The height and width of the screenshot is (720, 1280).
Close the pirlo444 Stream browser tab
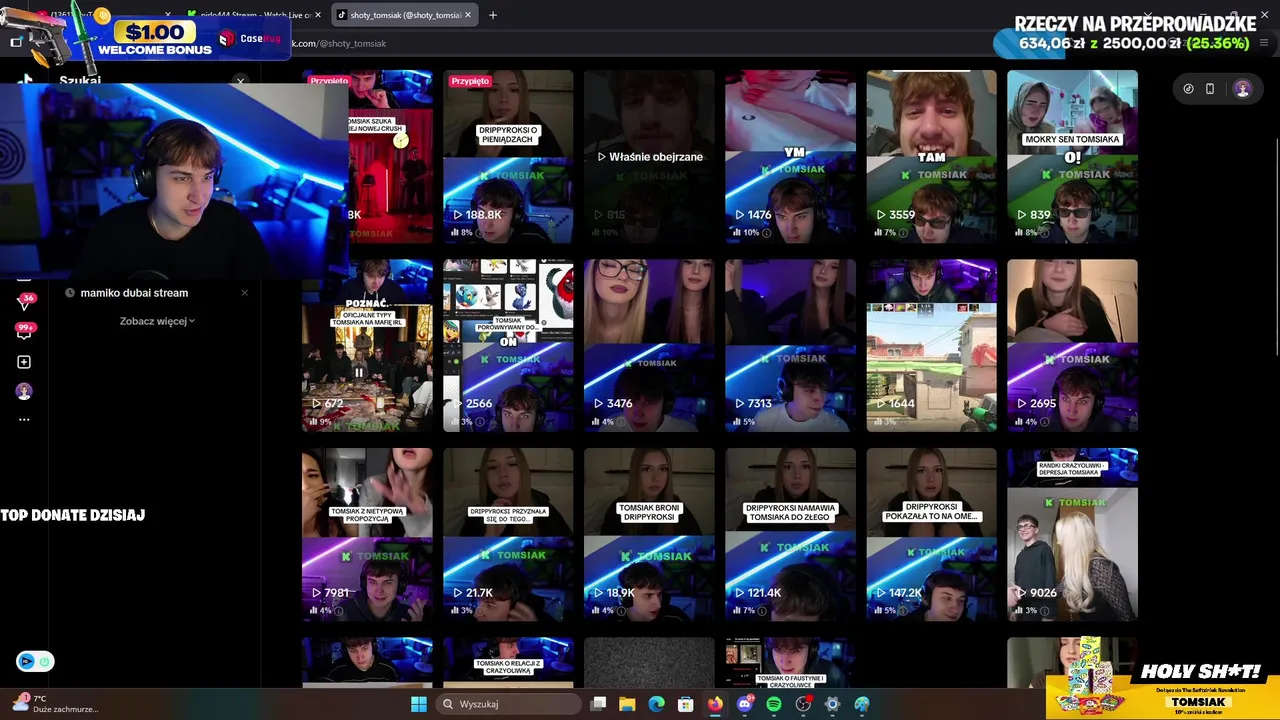click(x=318, y=15)
